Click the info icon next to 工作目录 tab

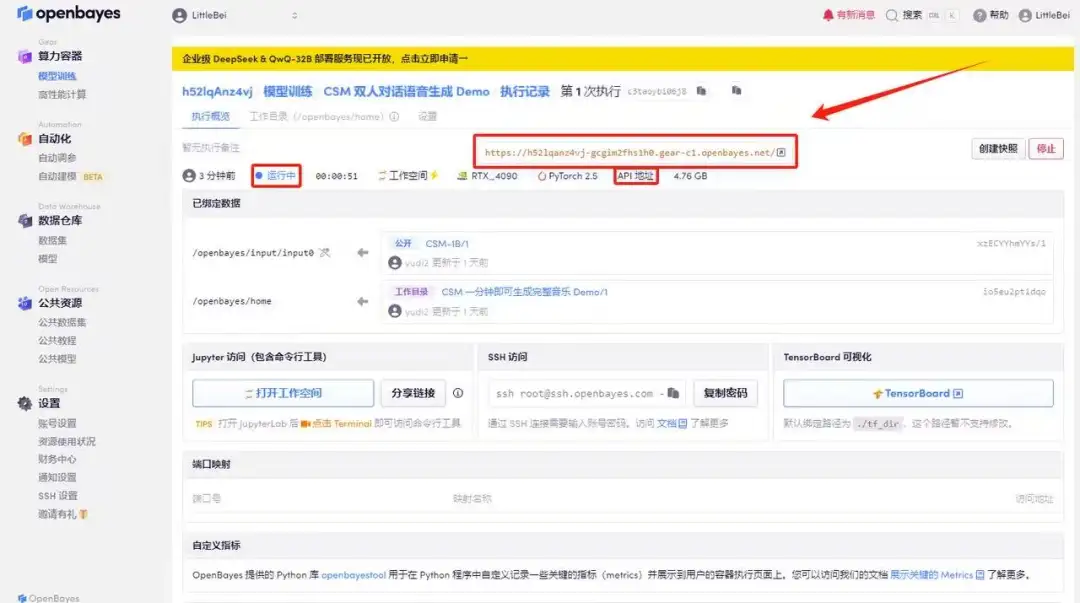(394, 116)
